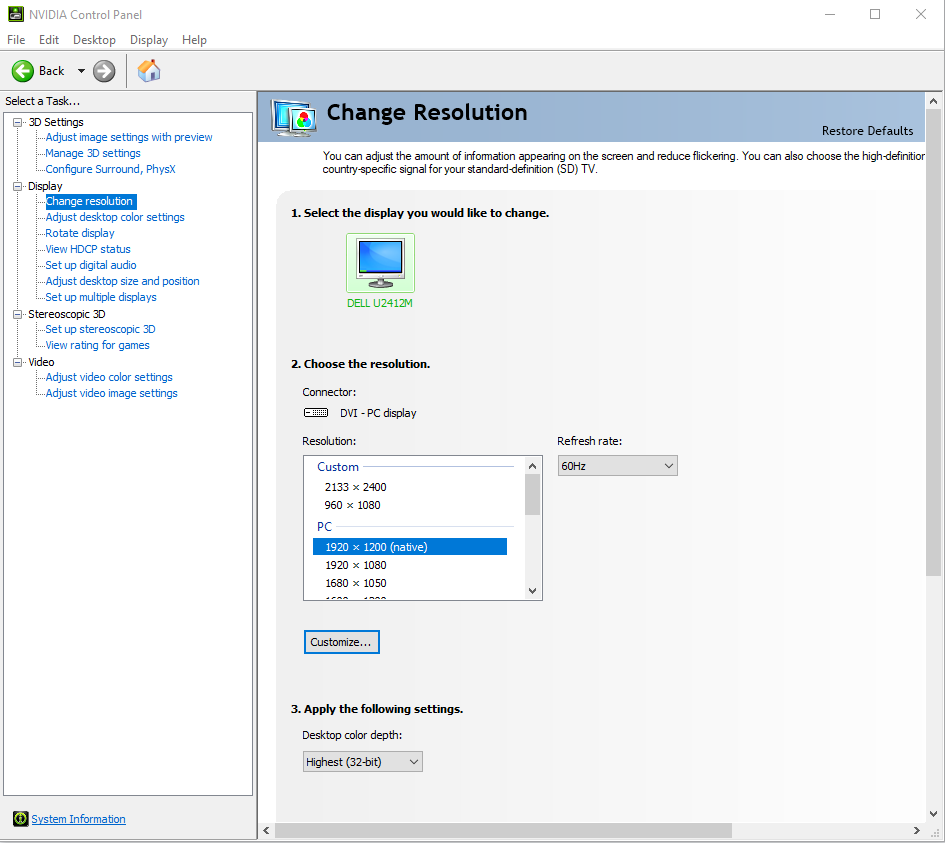Open Adjust desktop size and position
945x843 pixels.
pos(122,281)
